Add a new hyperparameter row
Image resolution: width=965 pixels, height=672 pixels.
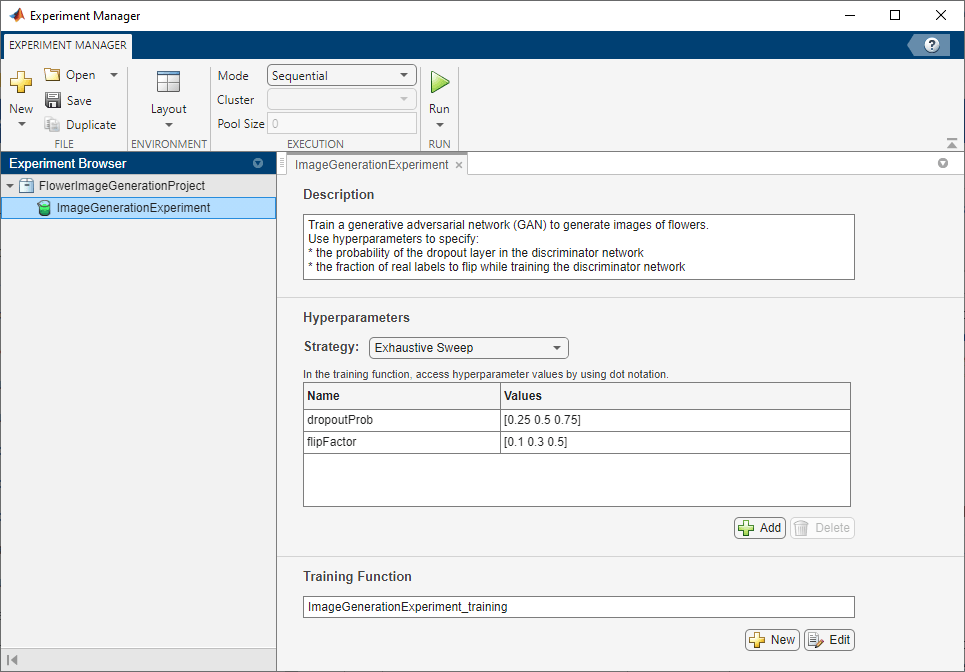[x=759, y=528]
